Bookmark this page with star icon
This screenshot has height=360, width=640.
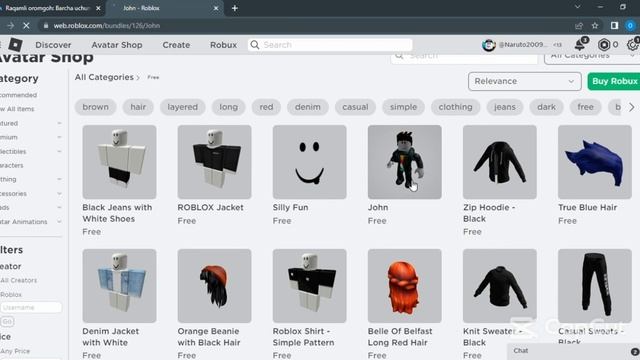click(x=595, y=26)
